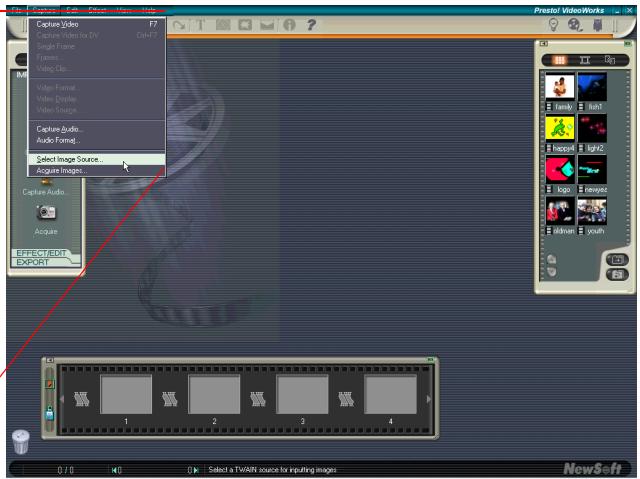
Task: Click the transition icon before frame 2
Action: click(170, 399)
